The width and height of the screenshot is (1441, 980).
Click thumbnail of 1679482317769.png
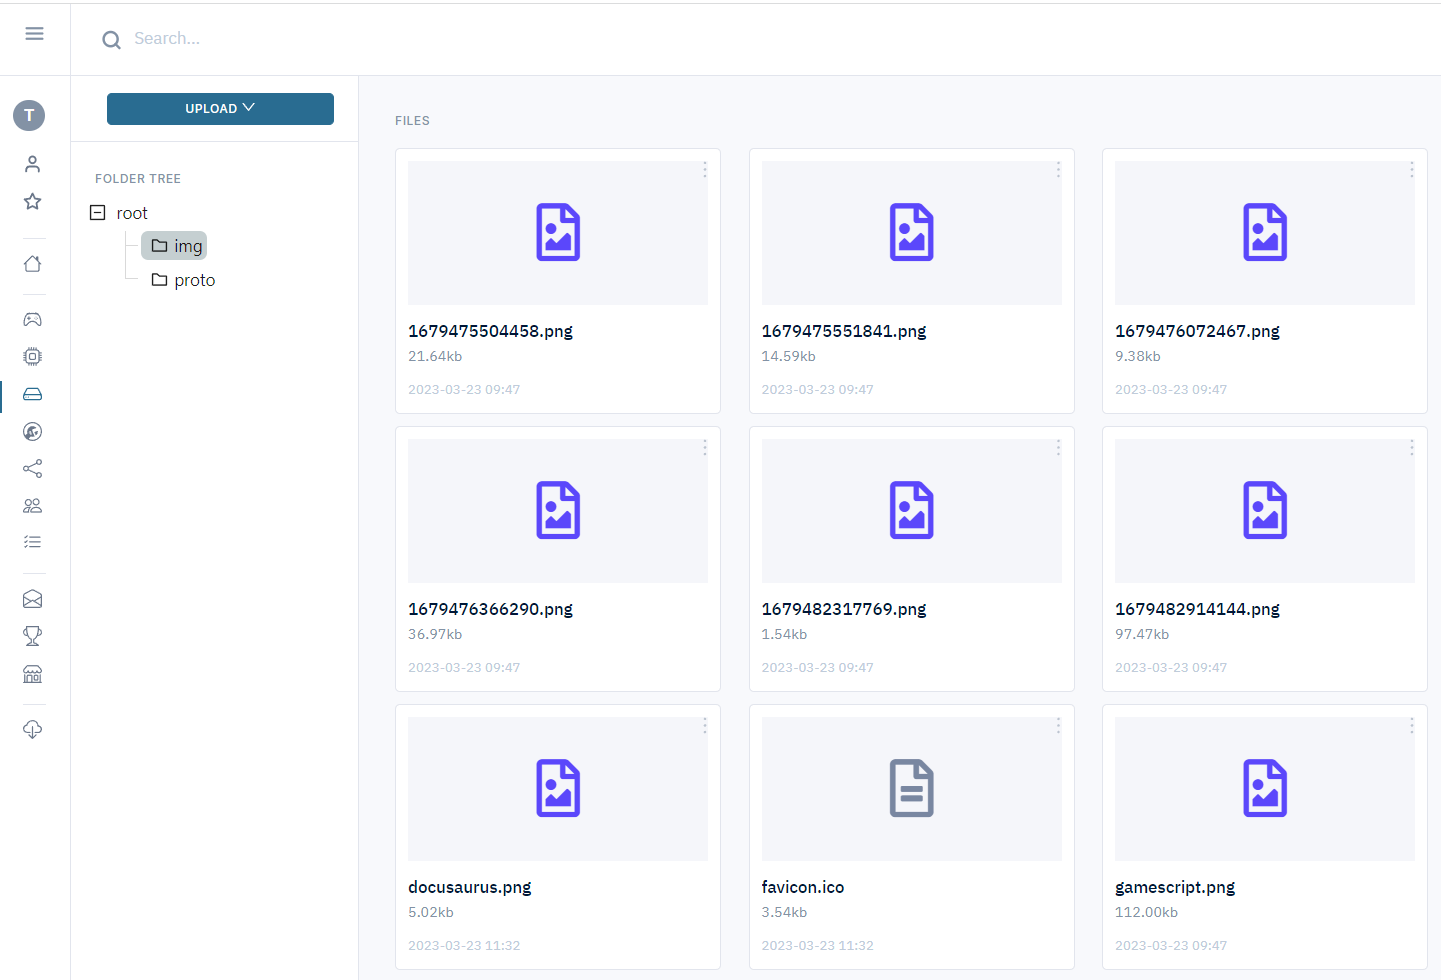coord(912,511)
